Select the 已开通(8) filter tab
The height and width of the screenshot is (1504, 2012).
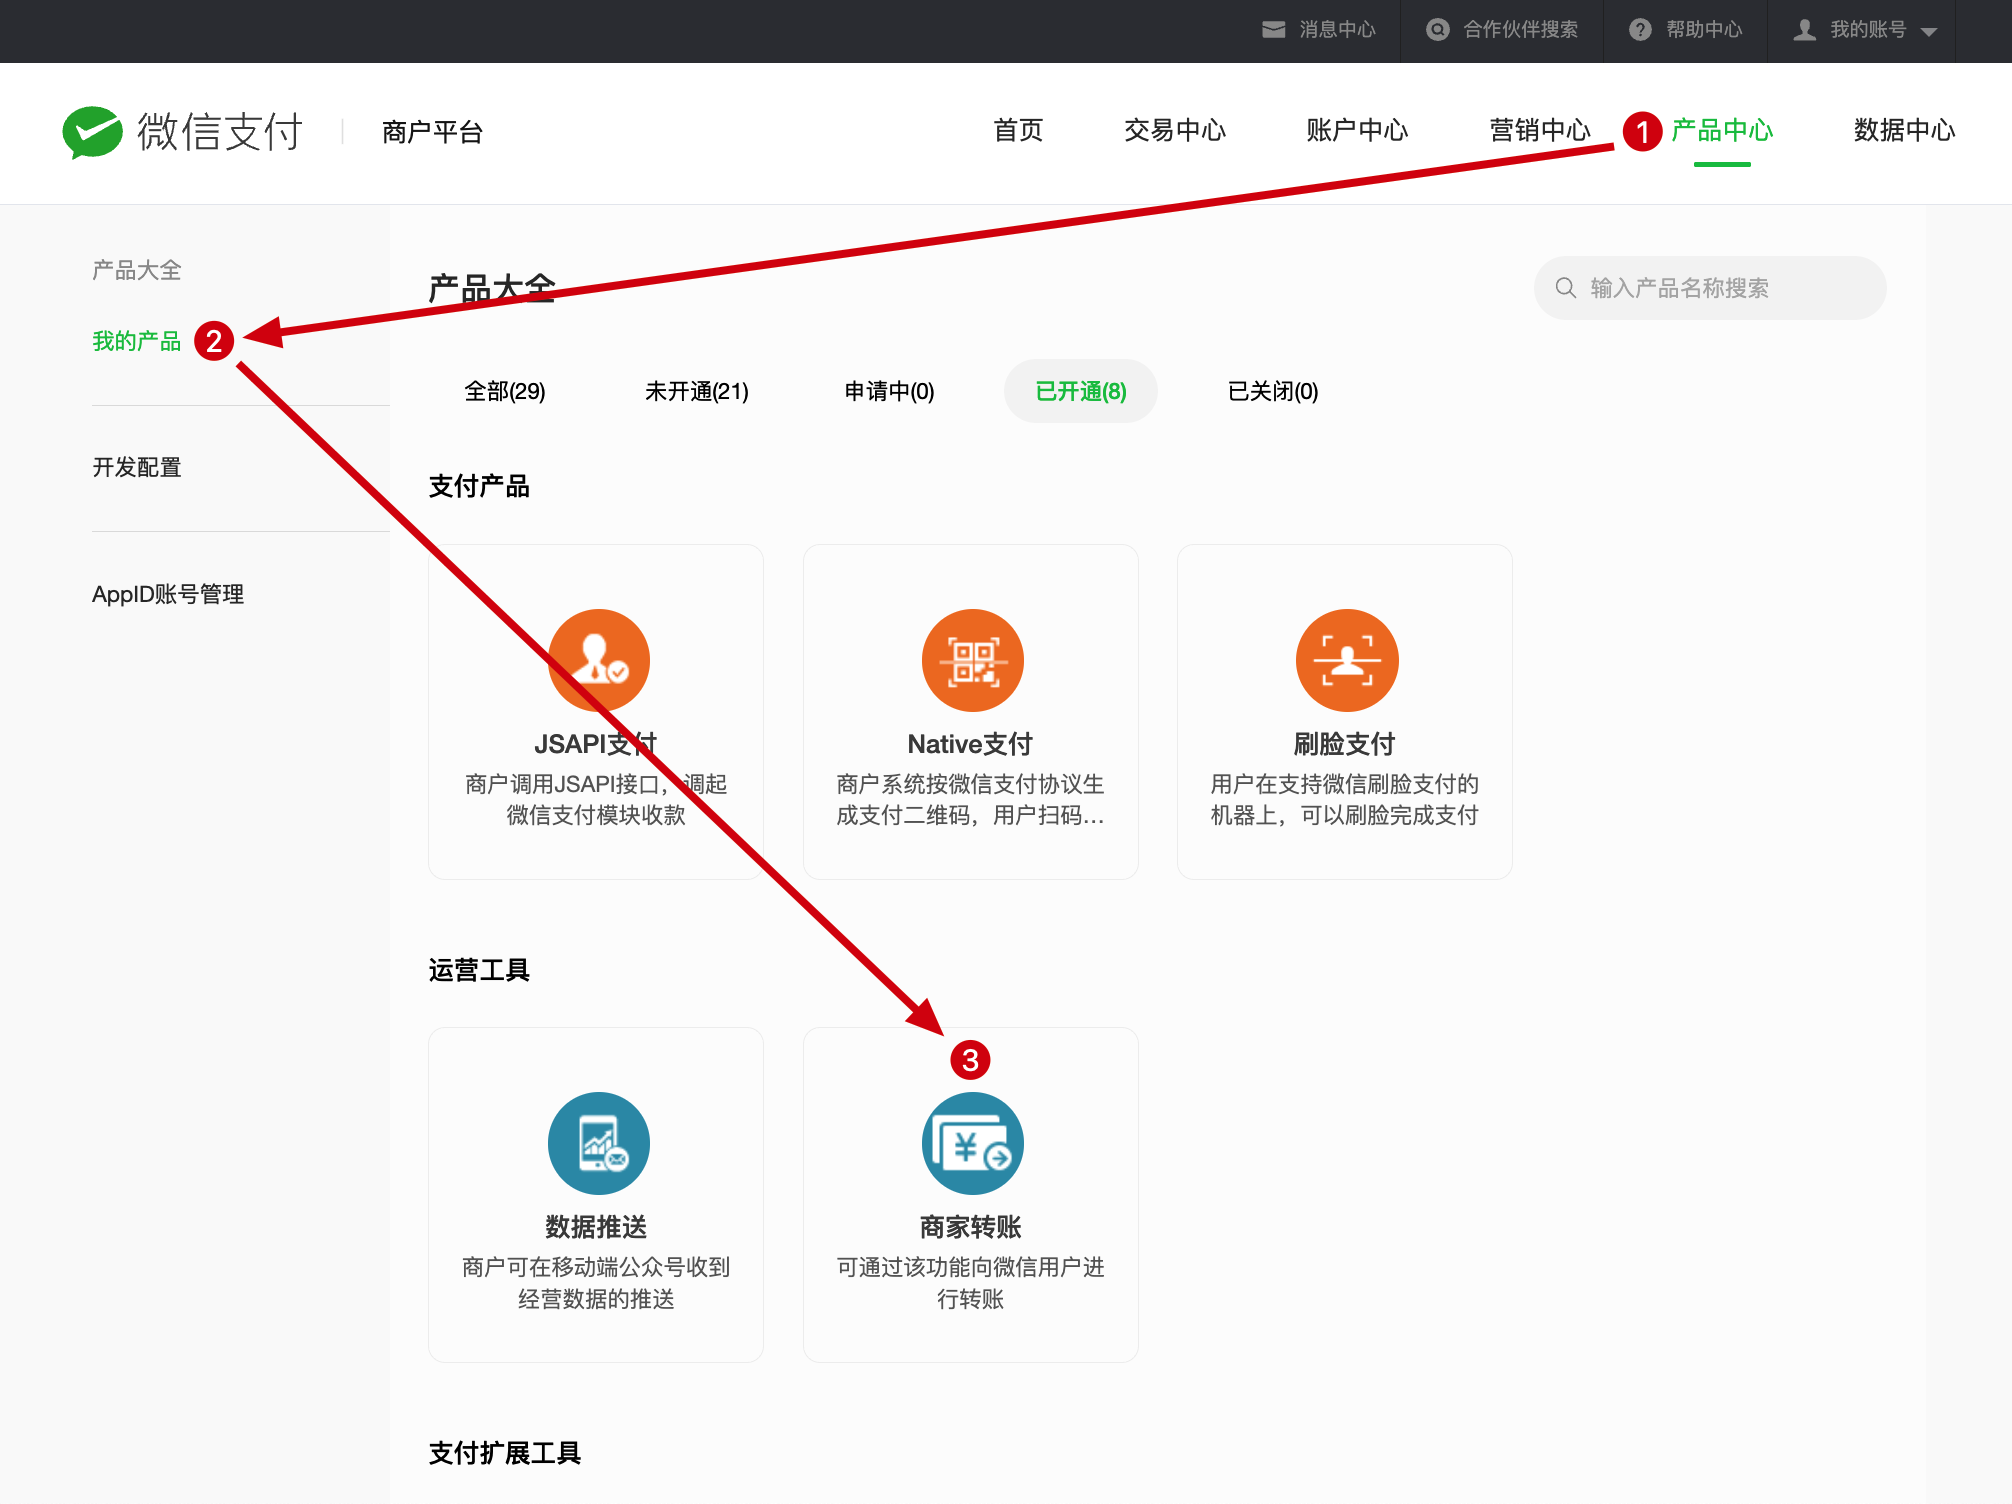click(1081, 391)
